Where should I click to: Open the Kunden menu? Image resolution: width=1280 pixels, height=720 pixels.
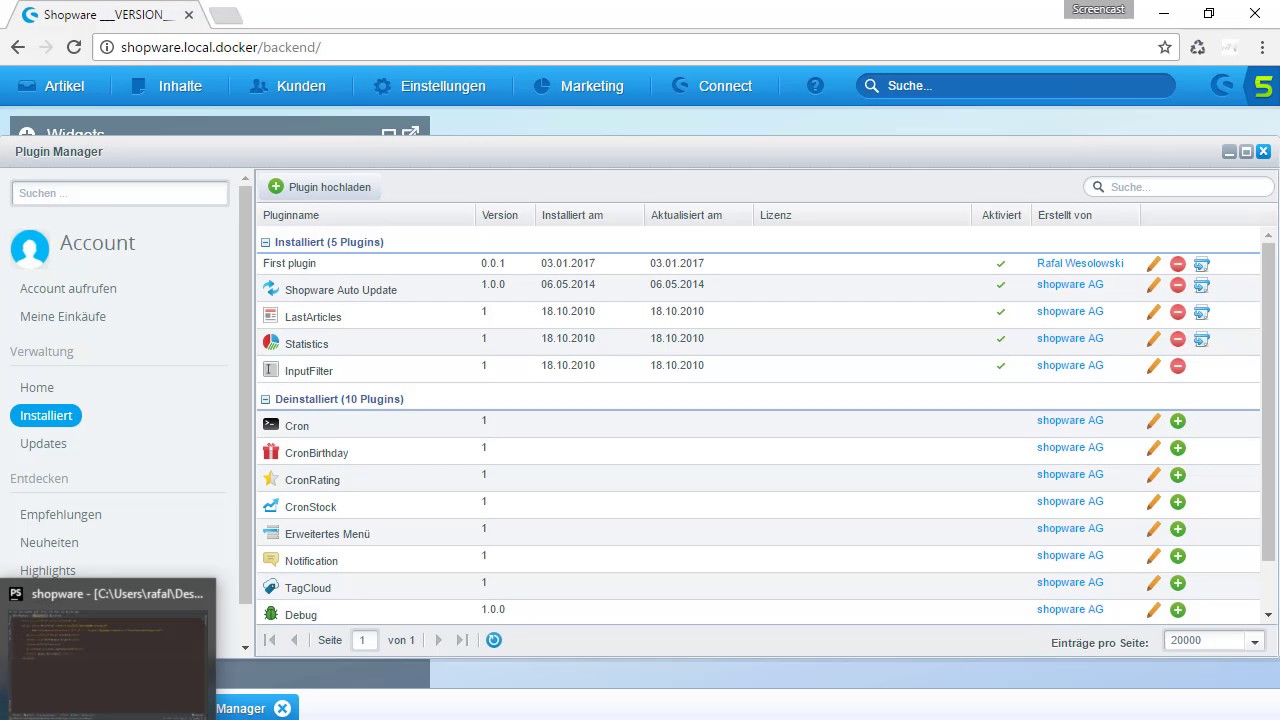[288, 86]
